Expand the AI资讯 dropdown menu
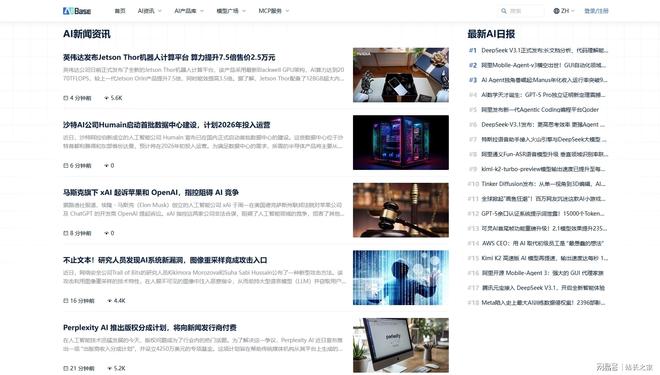The height and width of the screenshot is (375, 660). coord(149,11)
